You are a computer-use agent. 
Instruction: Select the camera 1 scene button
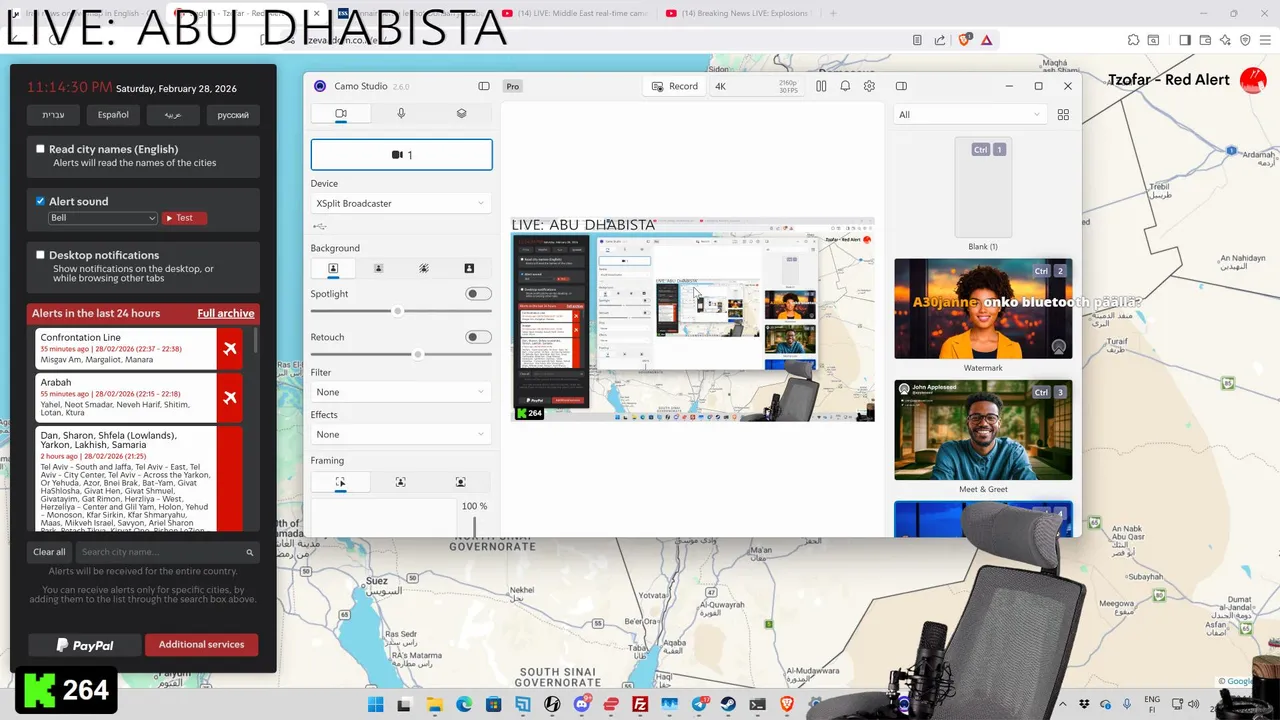point(402,155)
